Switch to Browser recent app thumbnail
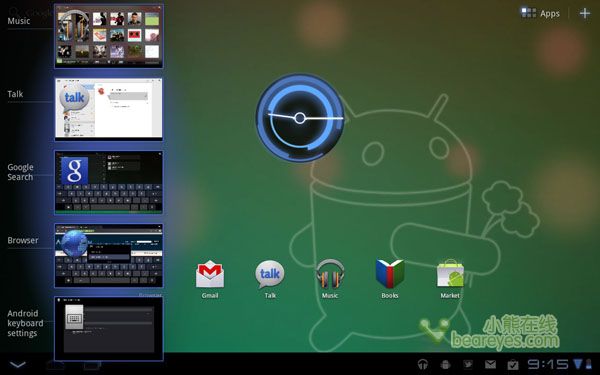The image size is (600, 375). coord(109,256)
